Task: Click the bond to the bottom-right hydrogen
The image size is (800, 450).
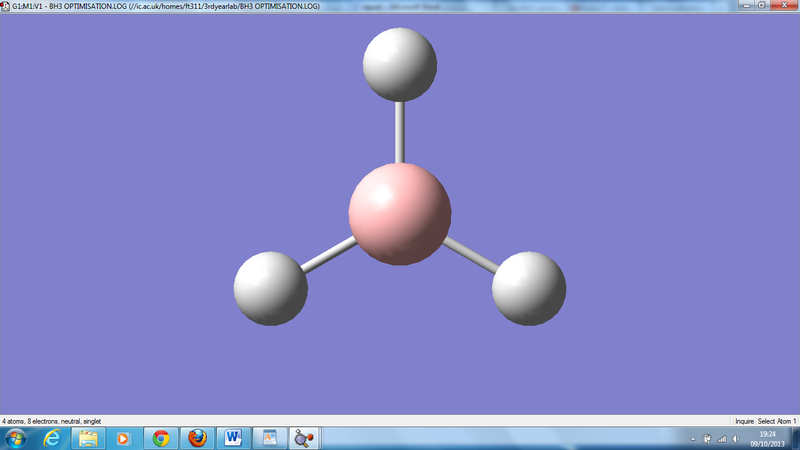Action: [470, 254]
